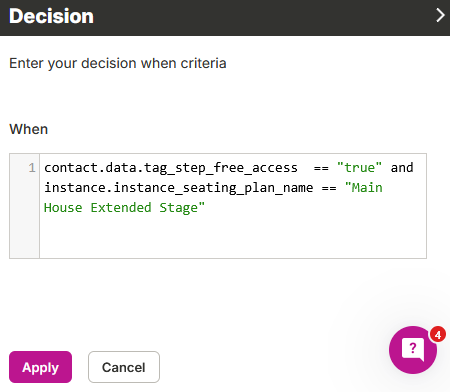450x392 pixels.
Task: Cancel the decision edit
Action: coord(124,367)
